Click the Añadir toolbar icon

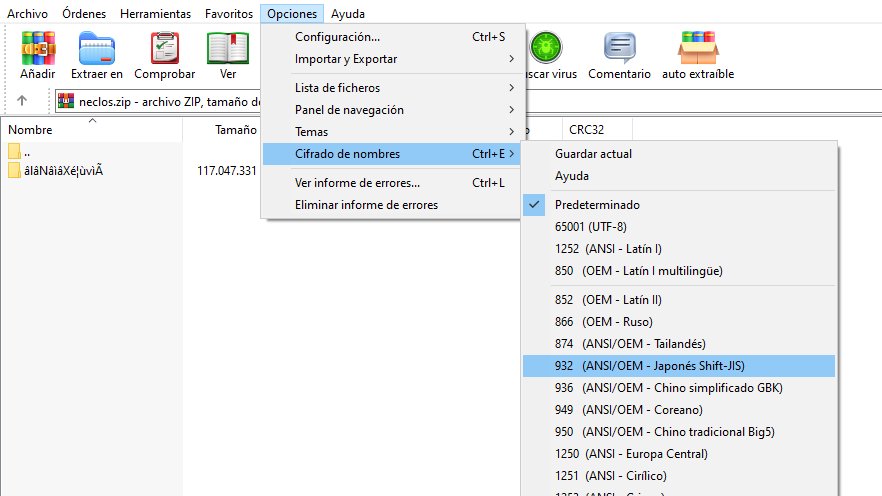38,48
